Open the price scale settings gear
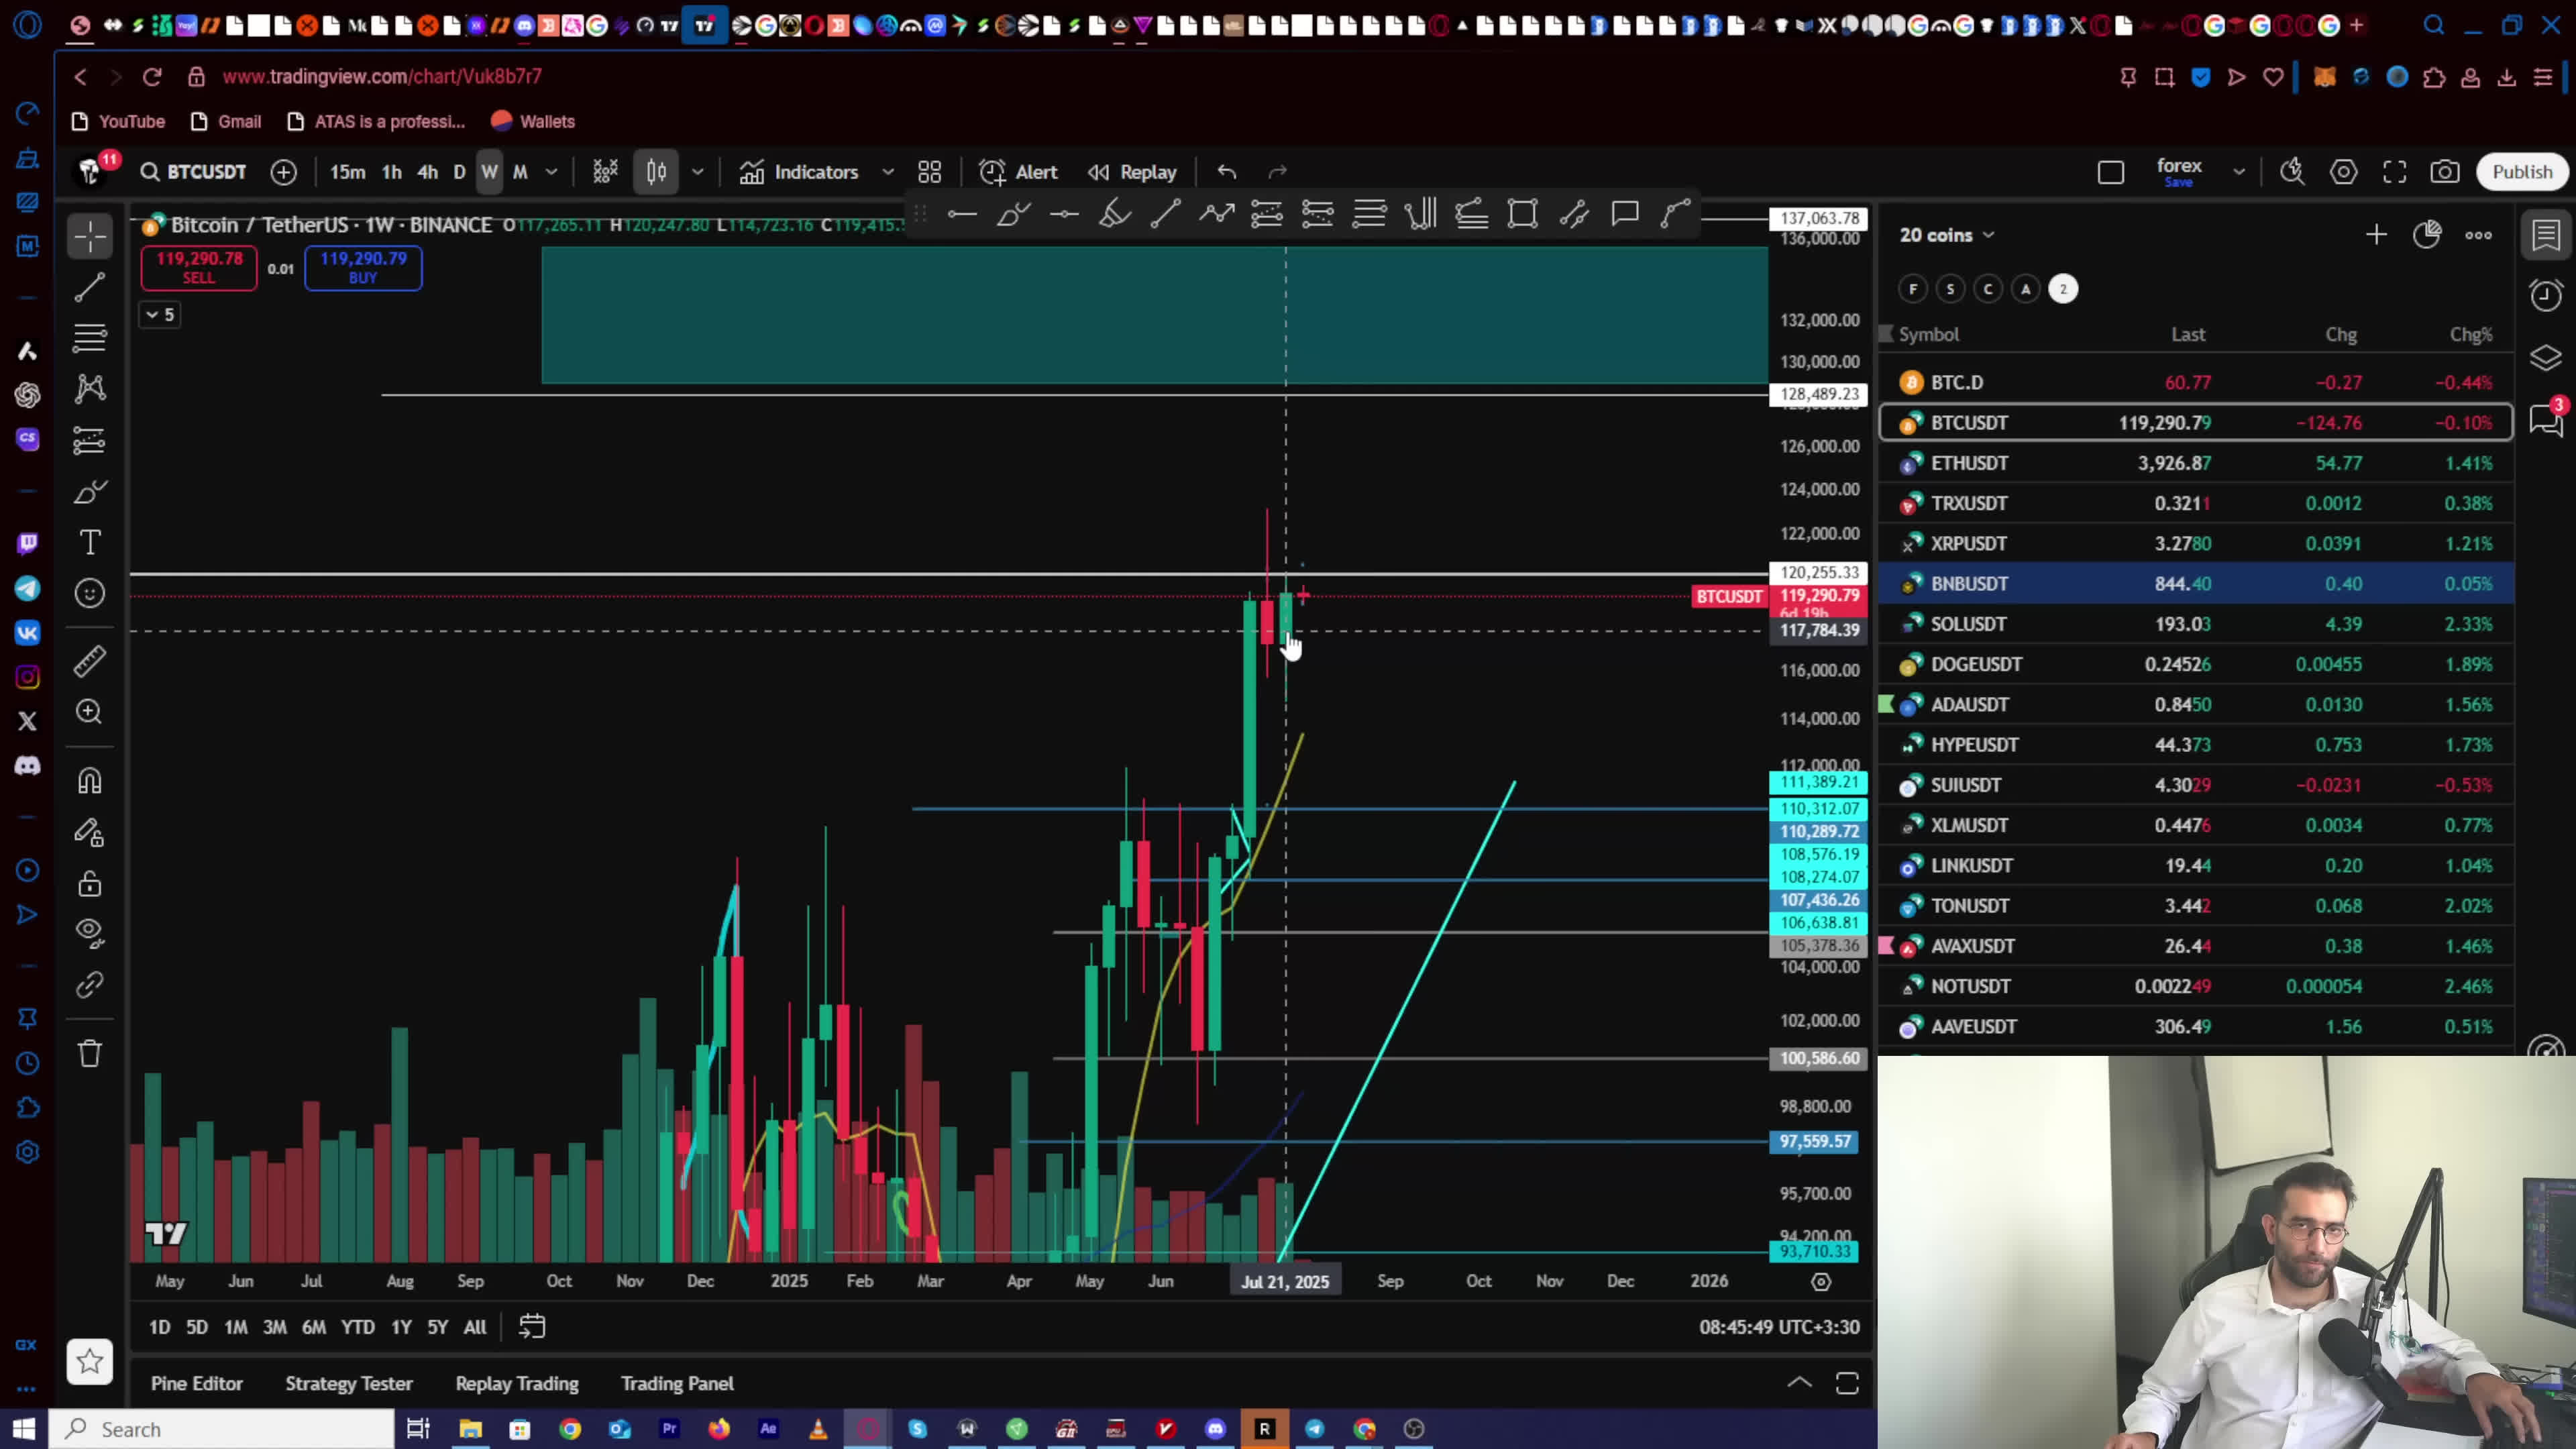2576x1449 pixels. pos(1821,1281)
